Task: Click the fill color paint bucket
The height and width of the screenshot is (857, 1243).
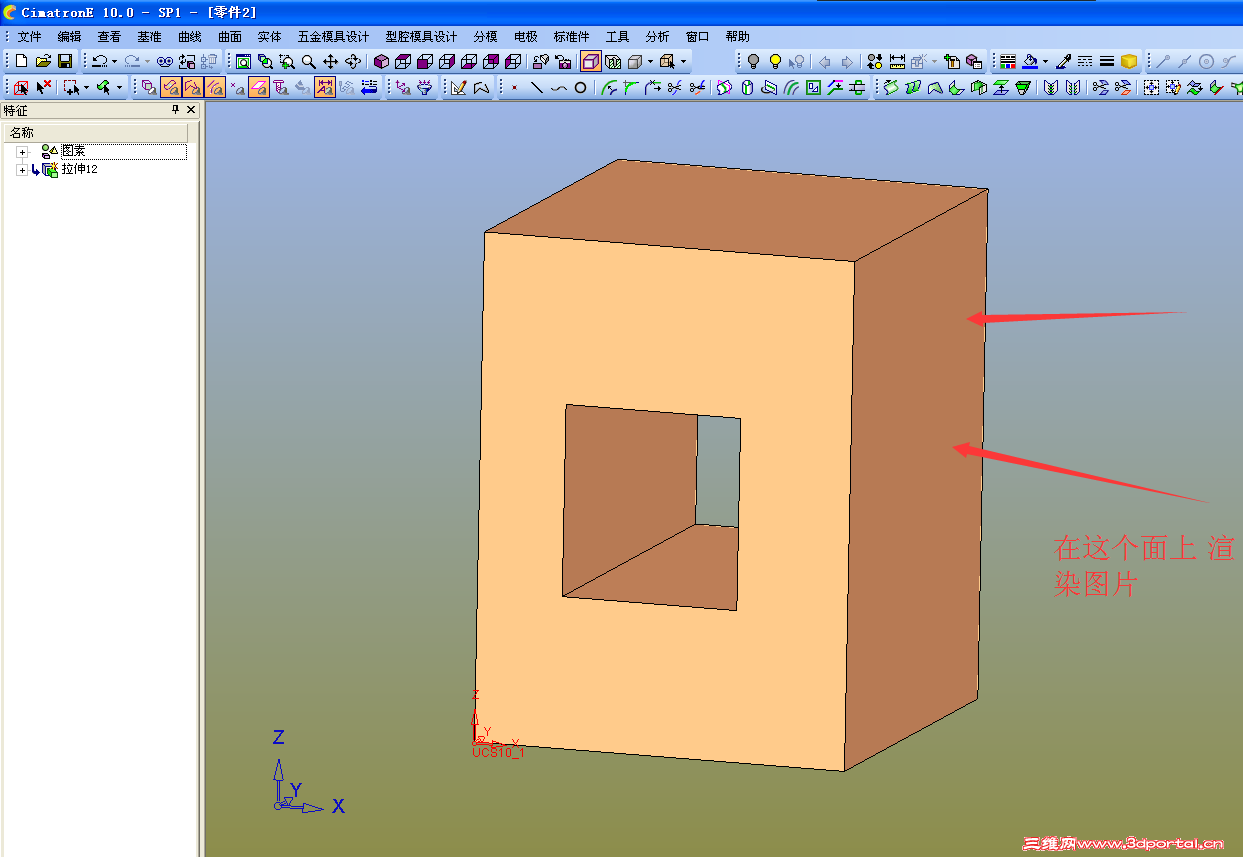Action: [1029, 61]
